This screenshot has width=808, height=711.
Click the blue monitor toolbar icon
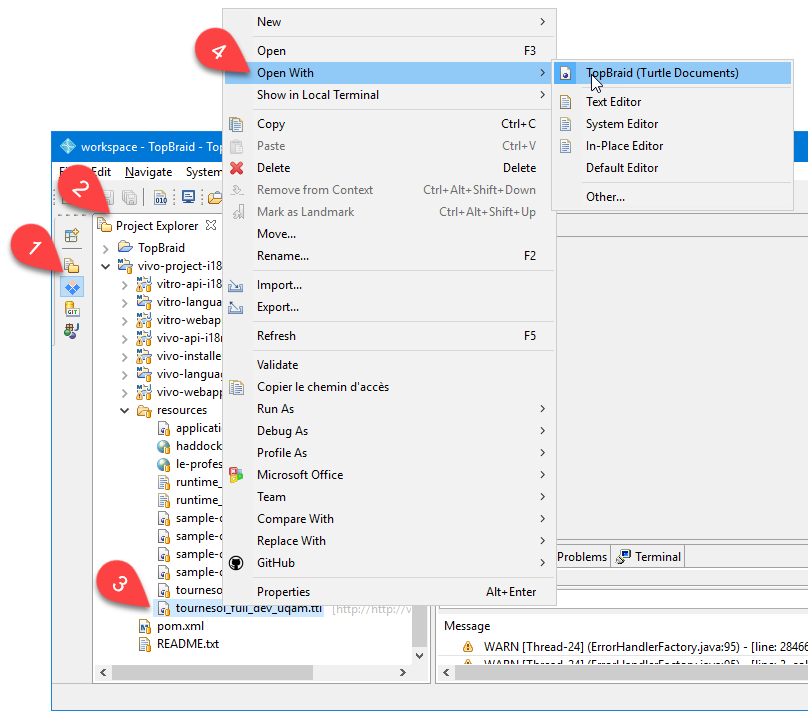point(189,197)
